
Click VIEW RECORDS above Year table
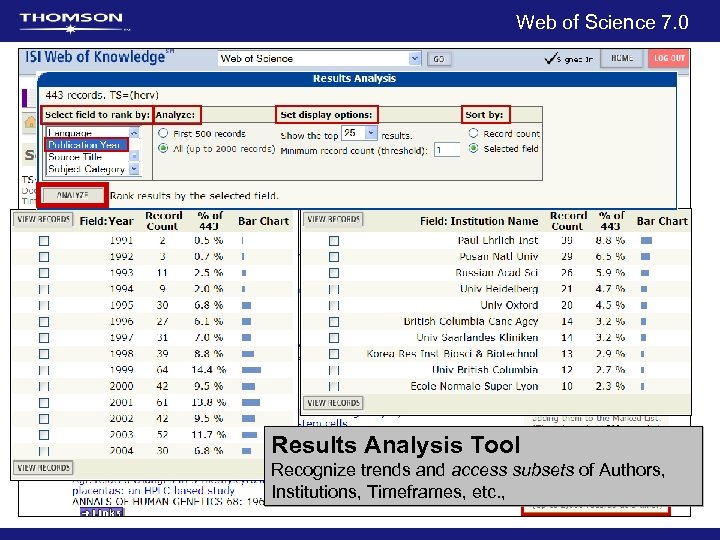pyautogui.click(x=43, y=219)
